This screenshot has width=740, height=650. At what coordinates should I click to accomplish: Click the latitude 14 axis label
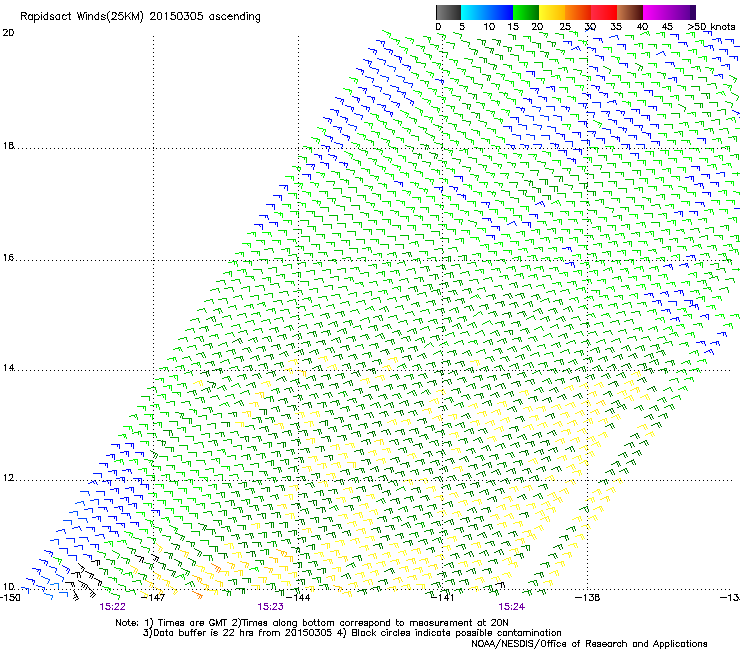[8, 368]
